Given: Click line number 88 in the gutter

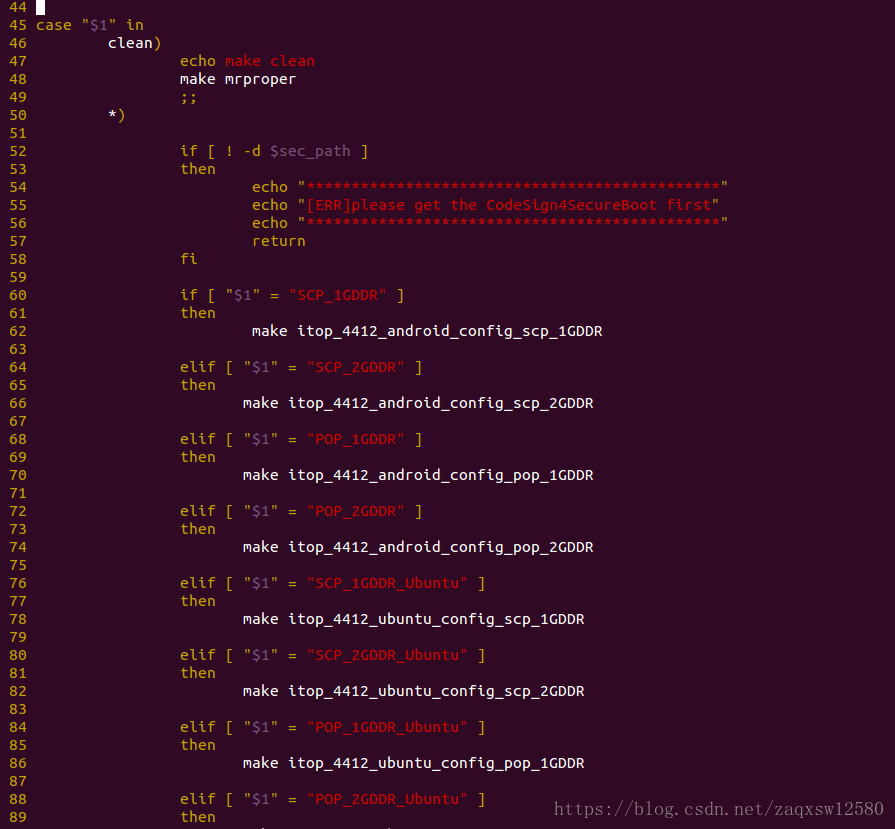Looking at the screenshot, I should click(x=18, y=799).
